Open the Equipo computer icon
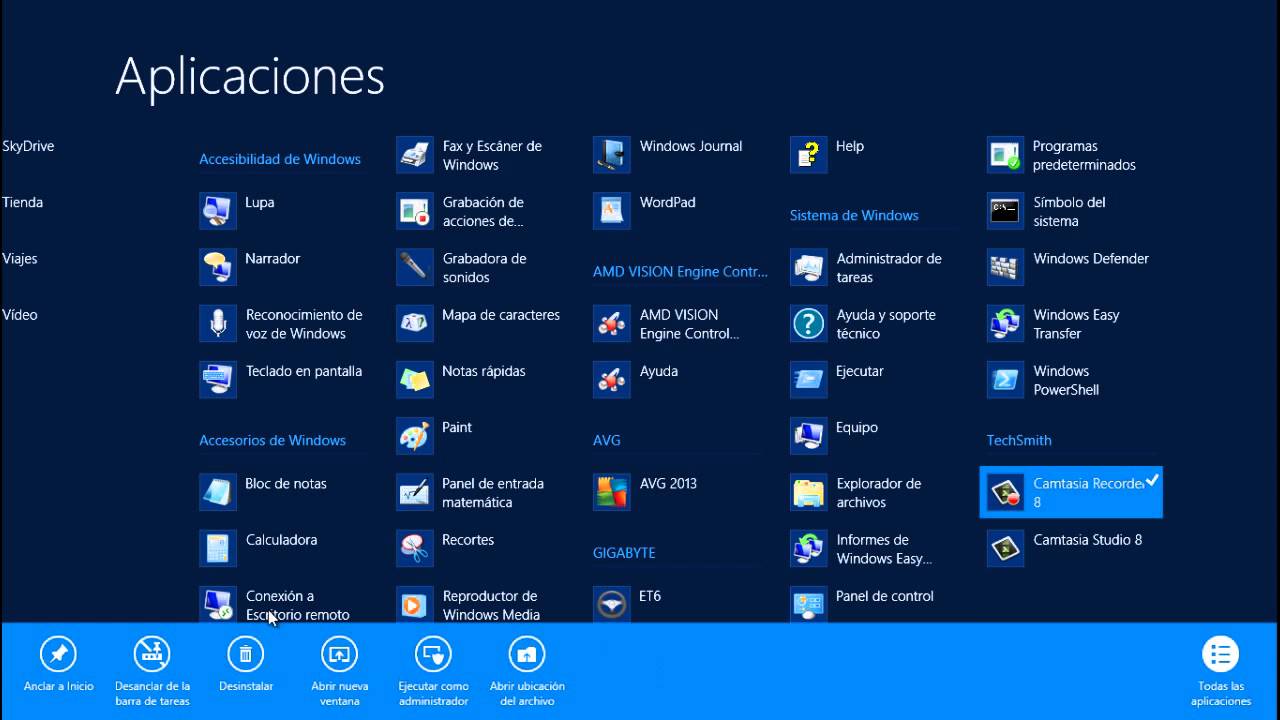 [x=809, y=436]
